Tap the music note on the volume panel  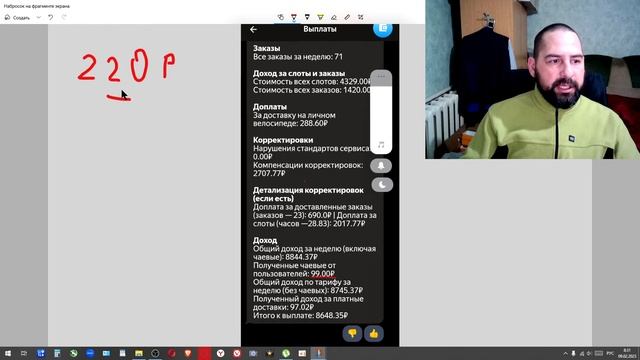click(381, 145)
